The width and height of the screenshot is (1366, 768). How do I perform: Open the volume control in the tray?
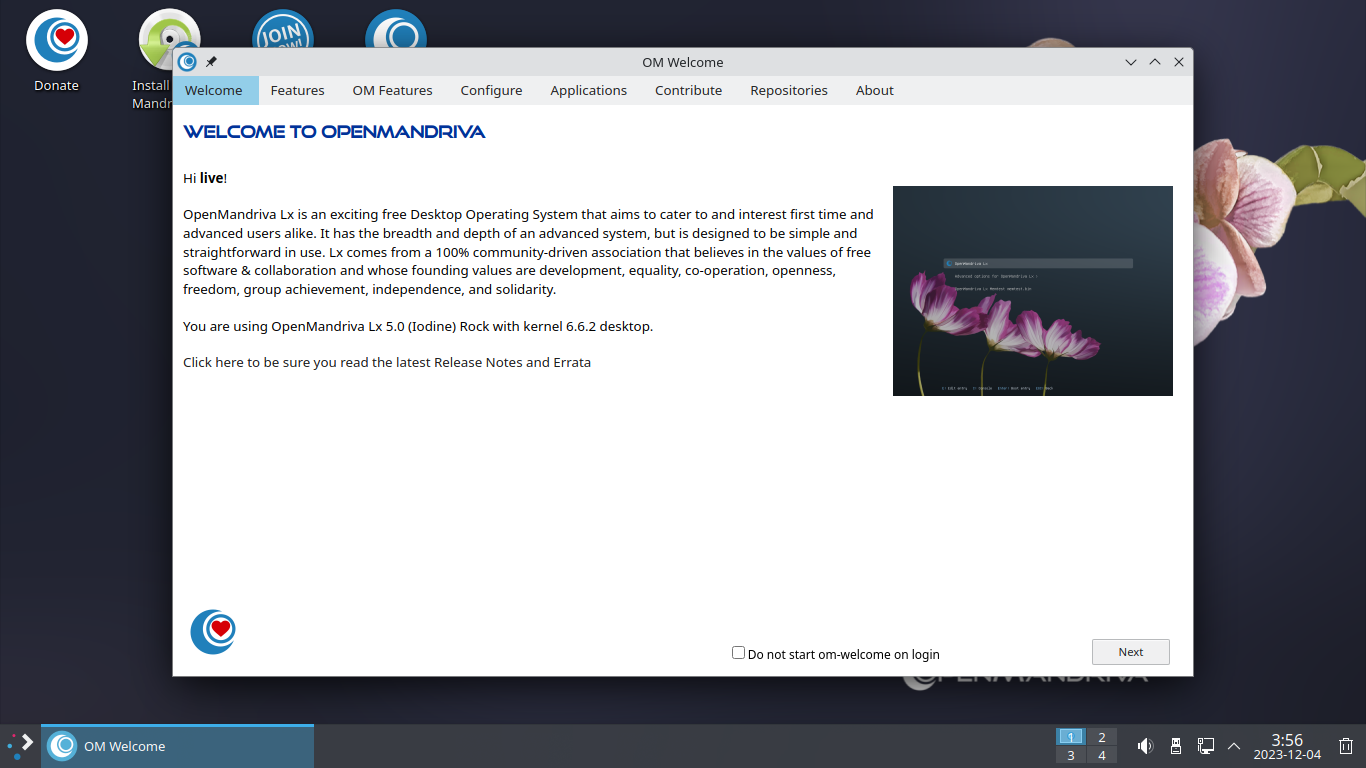1145,746
